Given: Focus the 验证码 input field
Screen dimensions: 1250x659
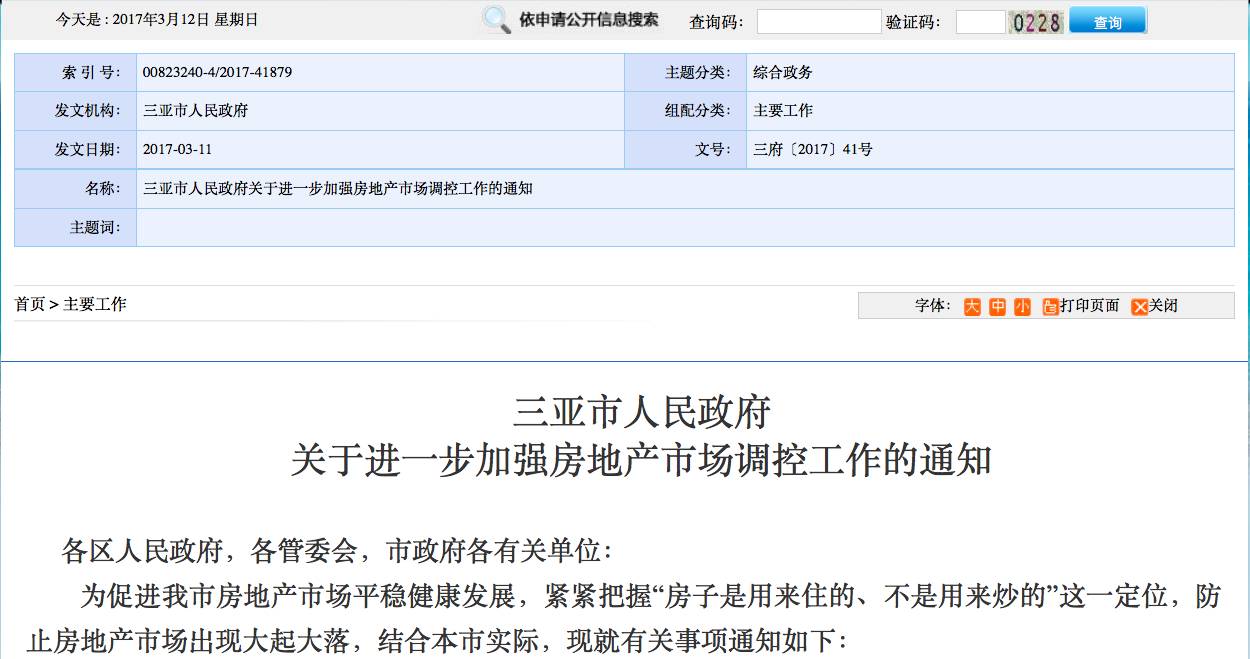Looking at the screenshot, I should [979, 22].
